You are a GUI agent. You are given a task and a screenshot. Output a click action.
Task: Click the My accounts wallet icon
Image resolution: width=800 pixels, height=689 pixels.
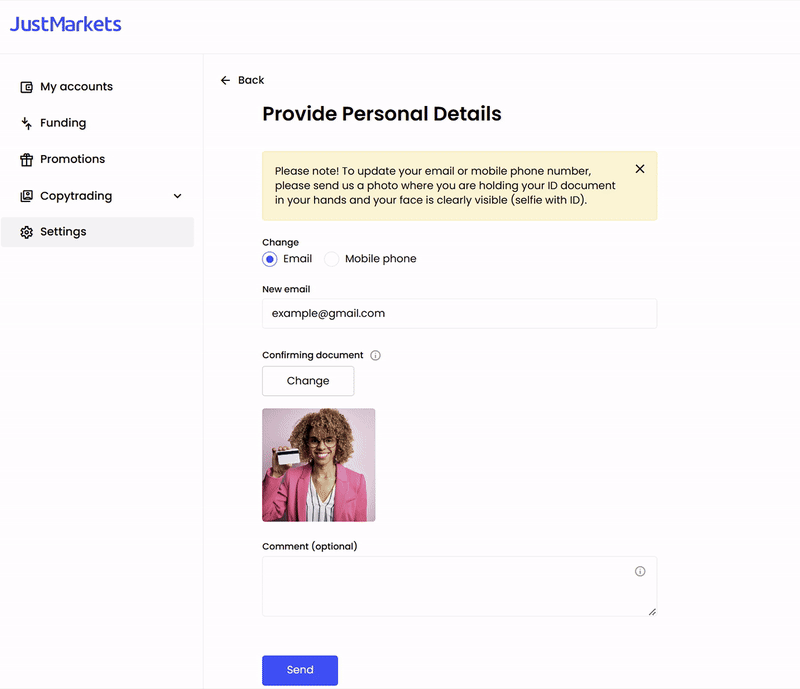[27, 87]
